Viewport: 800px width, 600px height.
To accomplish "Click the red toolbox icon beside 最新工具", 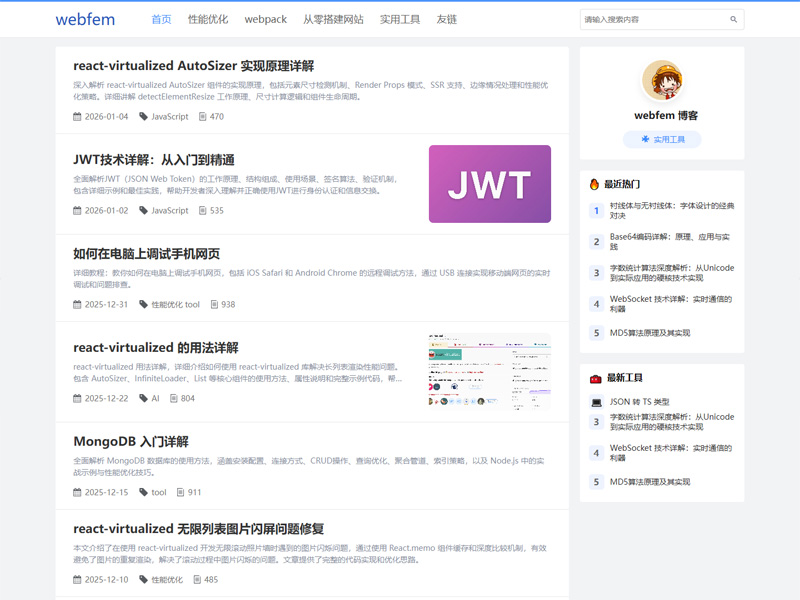I will pos(597,378).
